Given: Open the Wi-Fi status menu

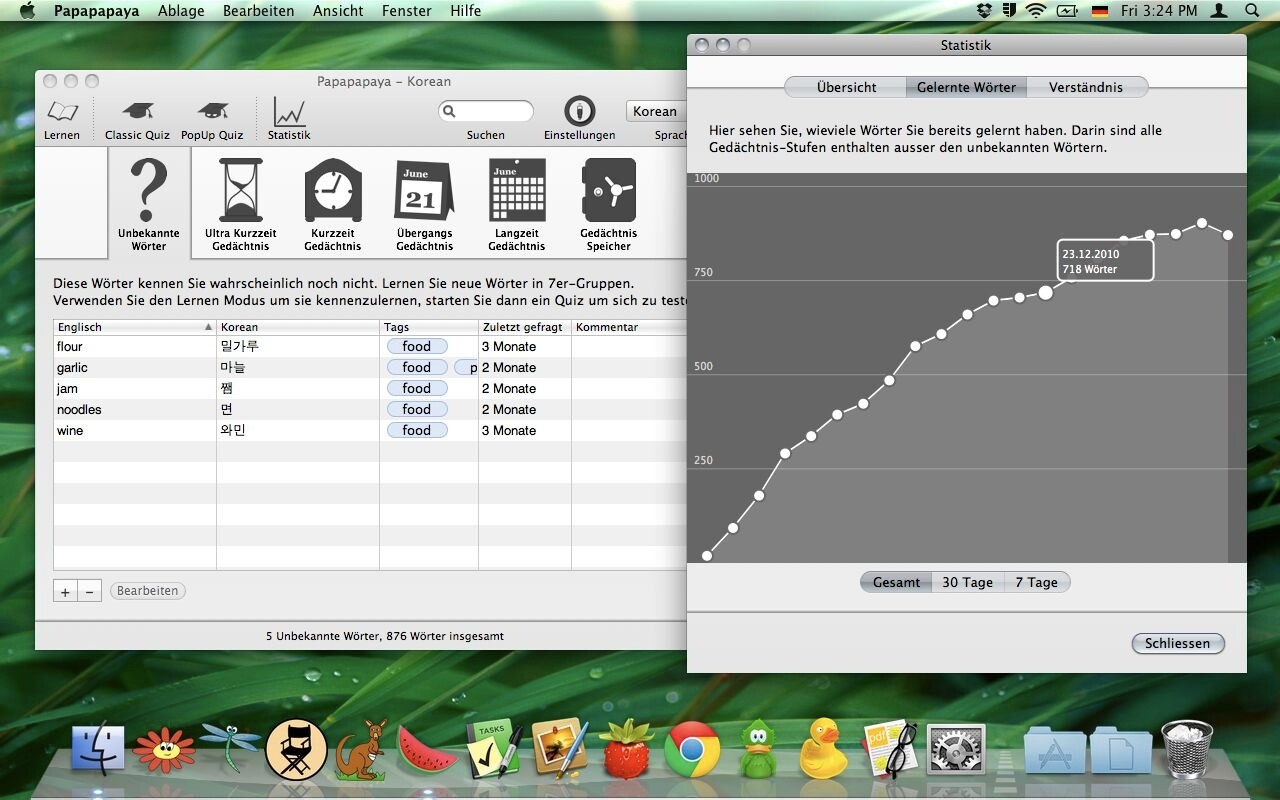Looking at the screenshot, I should [x=1036, y=11].
